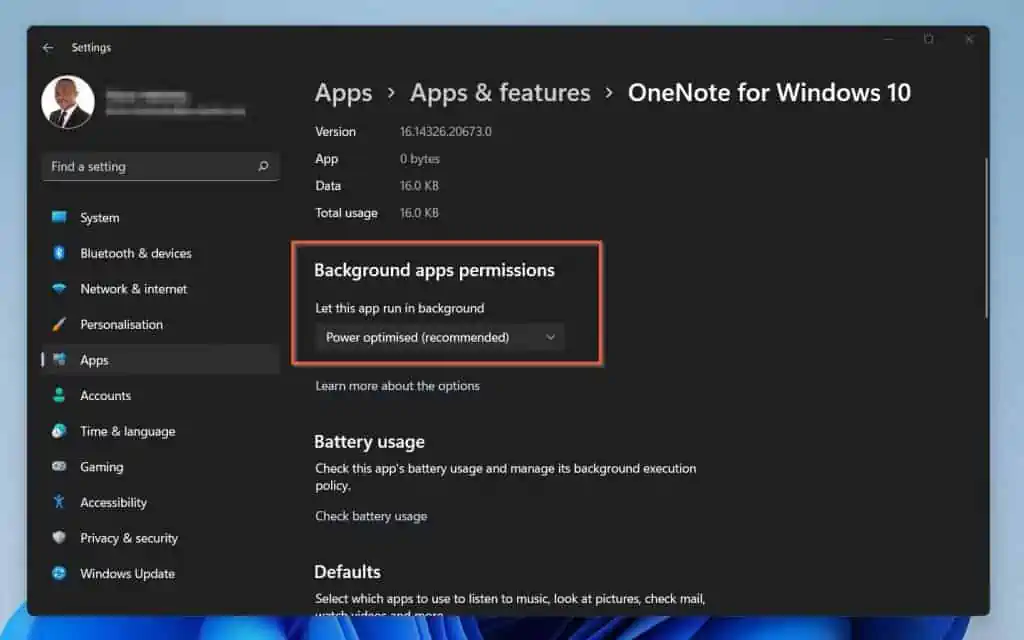This screenshot has height=640, width=1024.
Task: Click the search magnifier icon
Action: [263, 167]
